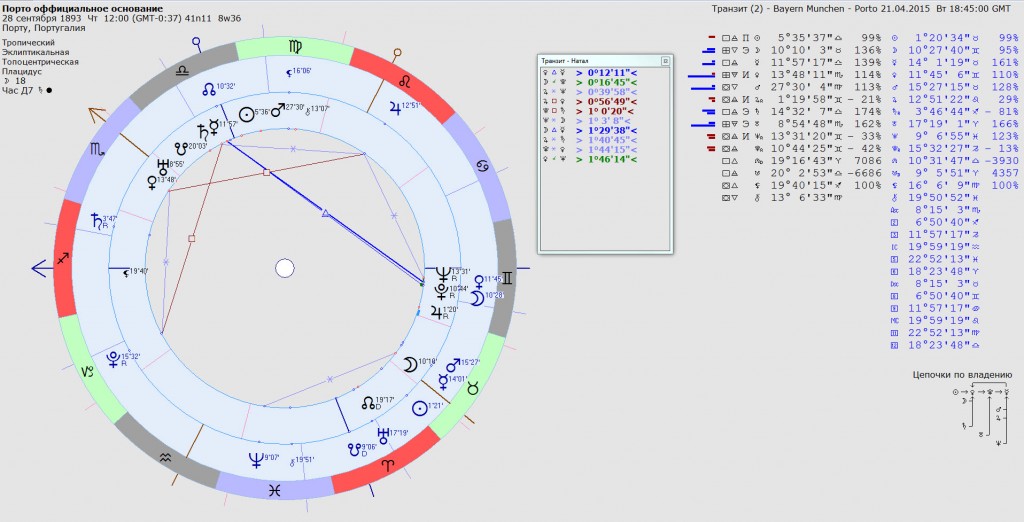Close the Транзит - Натал aspect panel
The image size is (1024, 522).
(665, 61)
